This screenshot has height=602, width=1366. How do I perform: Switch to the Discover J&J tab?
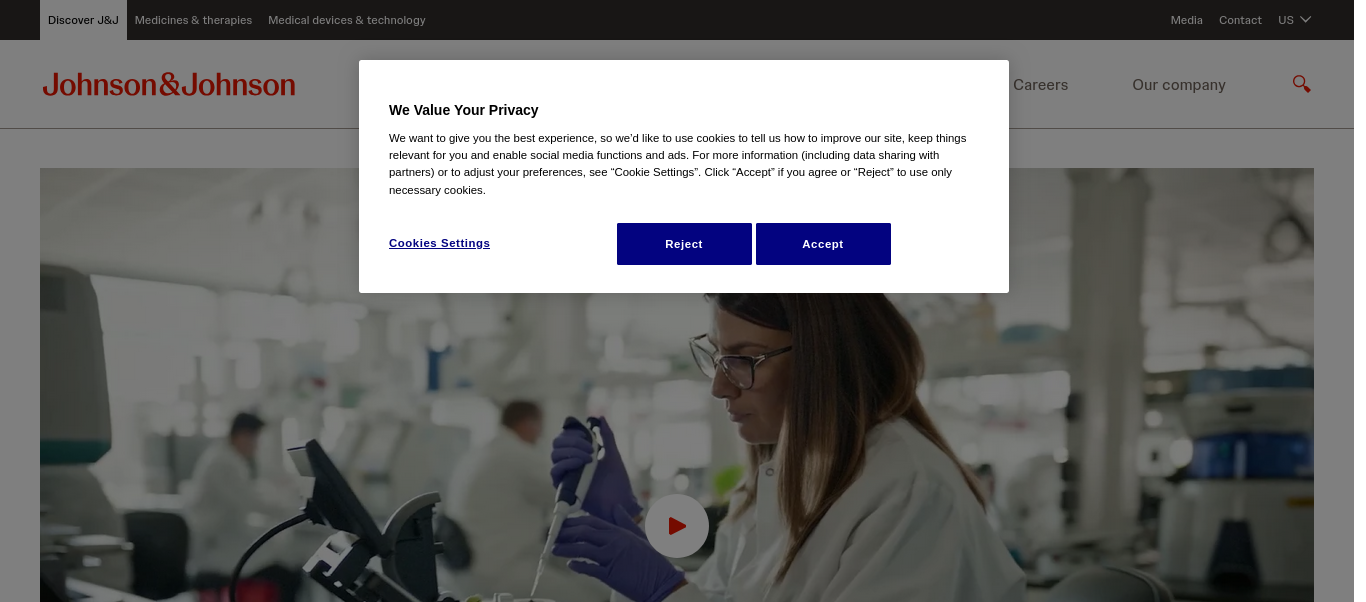pos(83,20)
